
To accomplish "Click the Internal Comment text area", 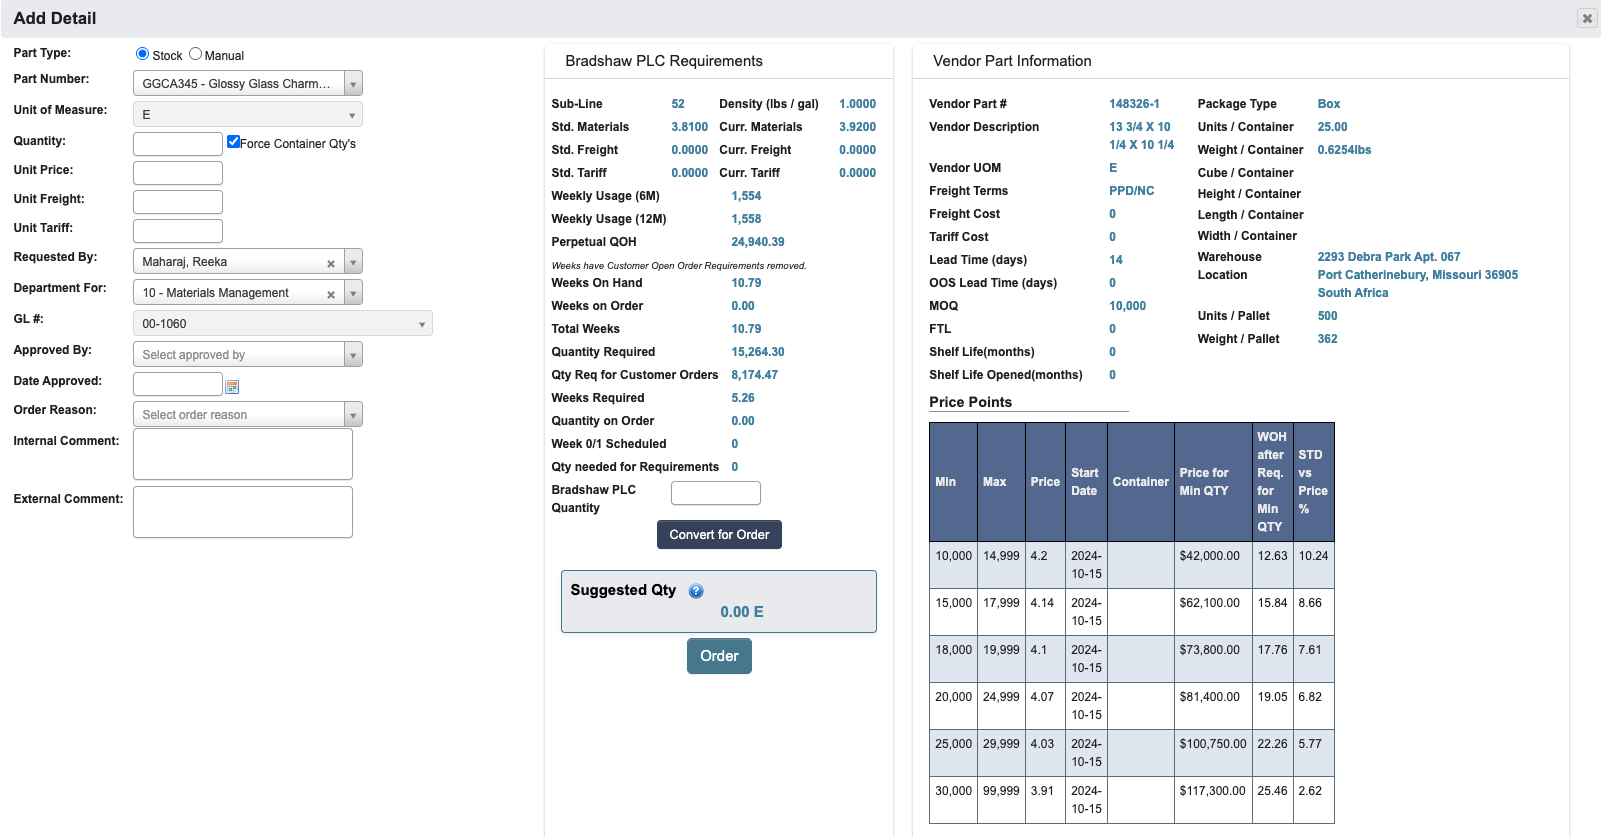I will click(243, 454).
